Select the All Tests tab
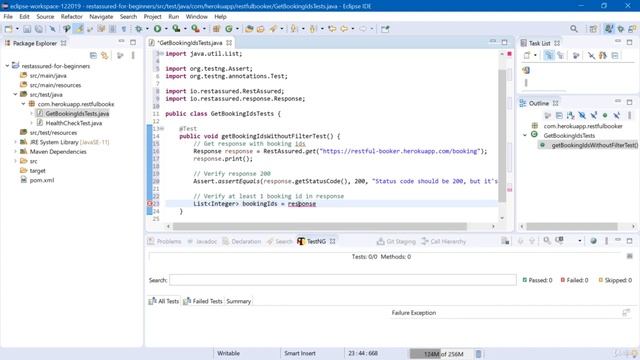This screenshot has width=640, height=360. 164,301
